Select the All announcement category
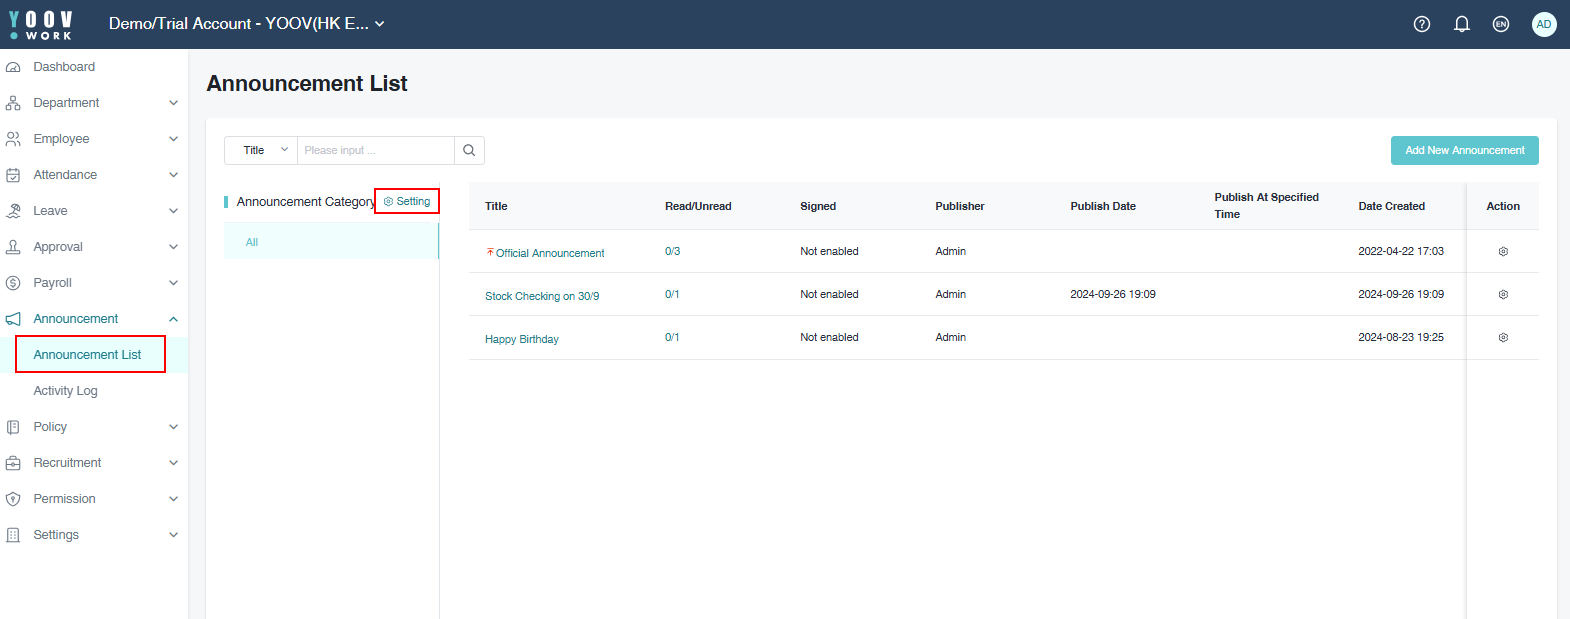The image size is (1570, 619). (x=252, y=242)
